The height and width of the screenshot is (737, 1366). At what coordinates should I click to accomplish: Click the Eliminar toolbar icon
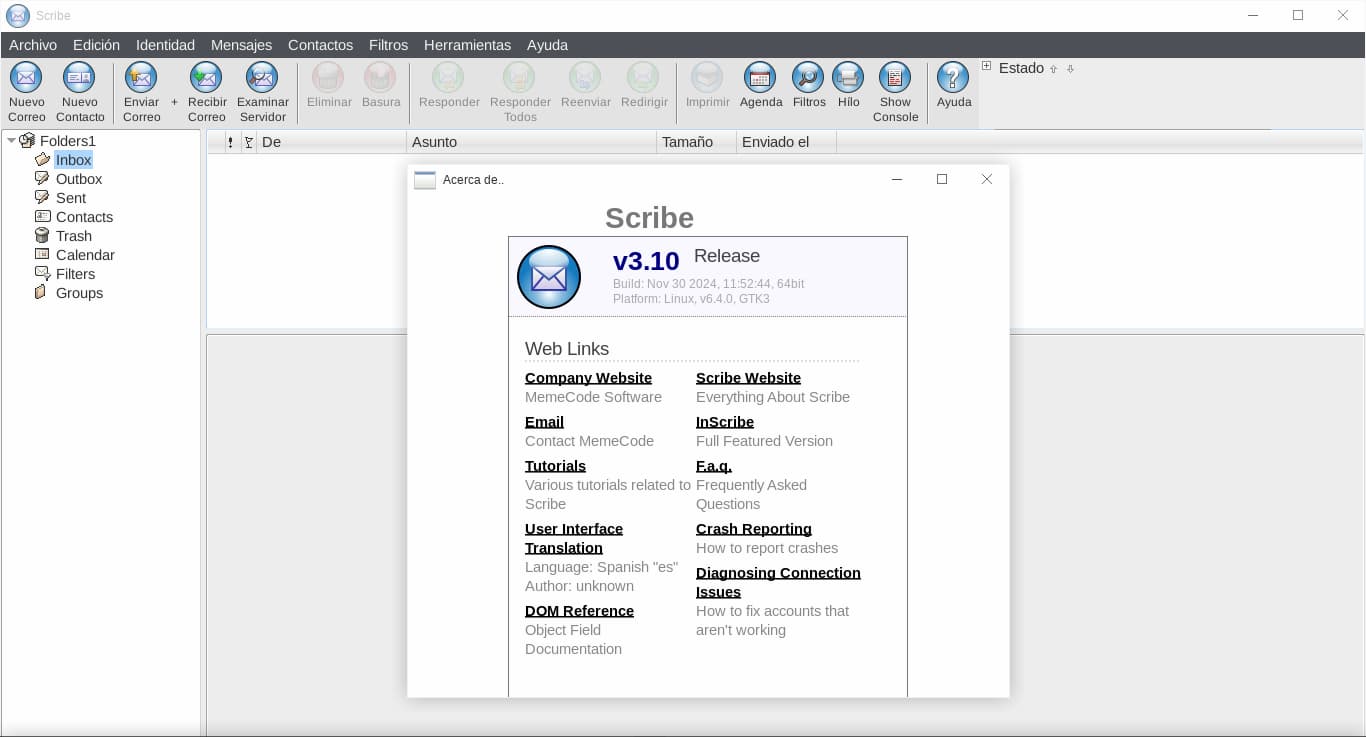pos(328,77)
